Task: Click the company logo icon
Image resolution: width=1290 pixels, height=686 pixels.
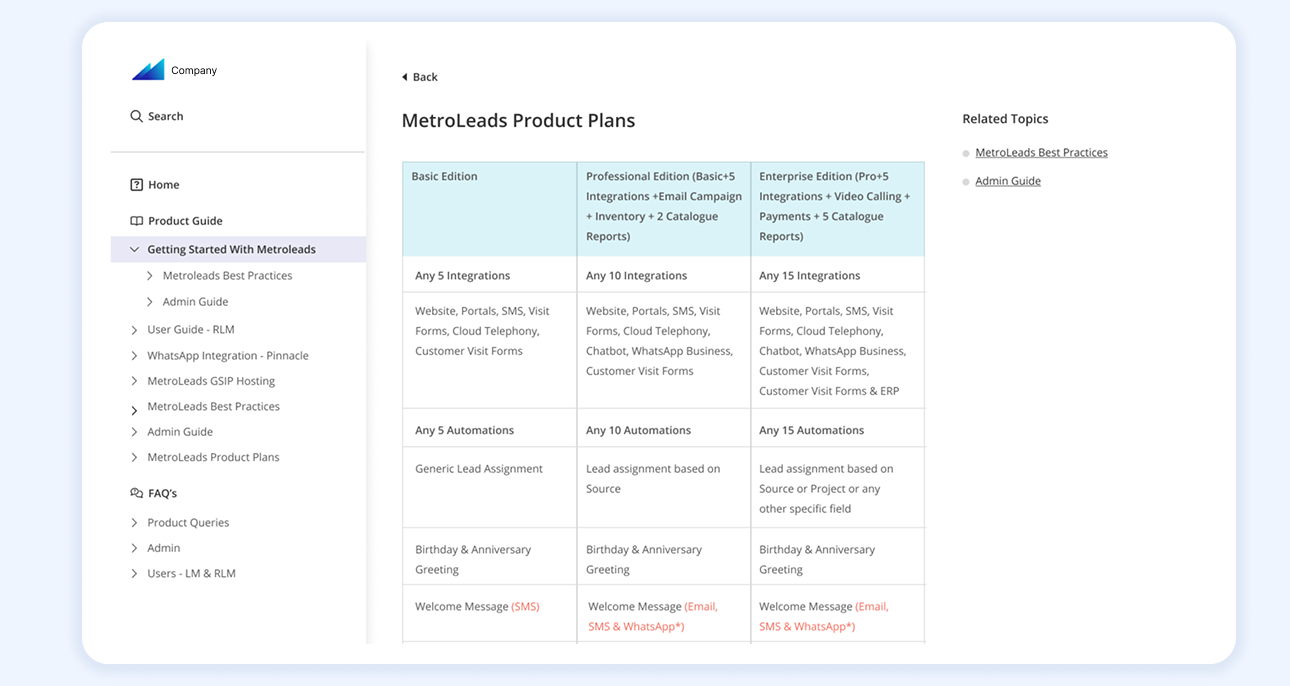Action: pyautogui.click(x=148, y=70)
